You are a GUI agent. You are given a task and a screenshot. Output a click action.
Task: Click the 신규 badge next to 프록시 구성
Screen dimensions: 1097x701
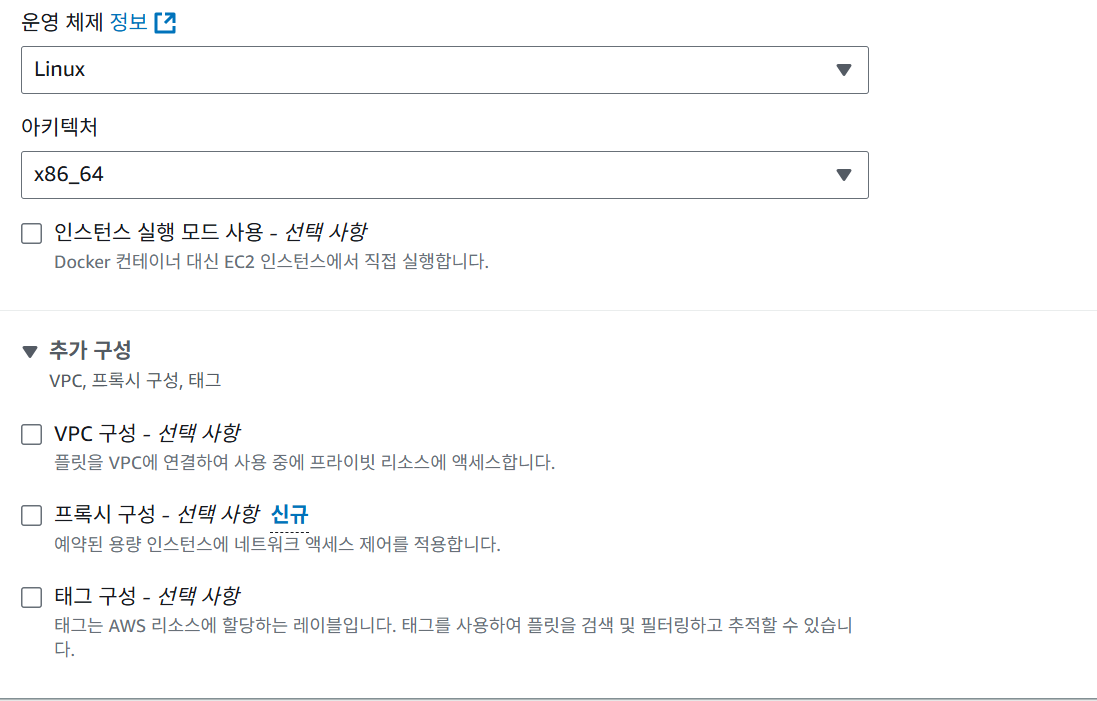coord(290,515)
